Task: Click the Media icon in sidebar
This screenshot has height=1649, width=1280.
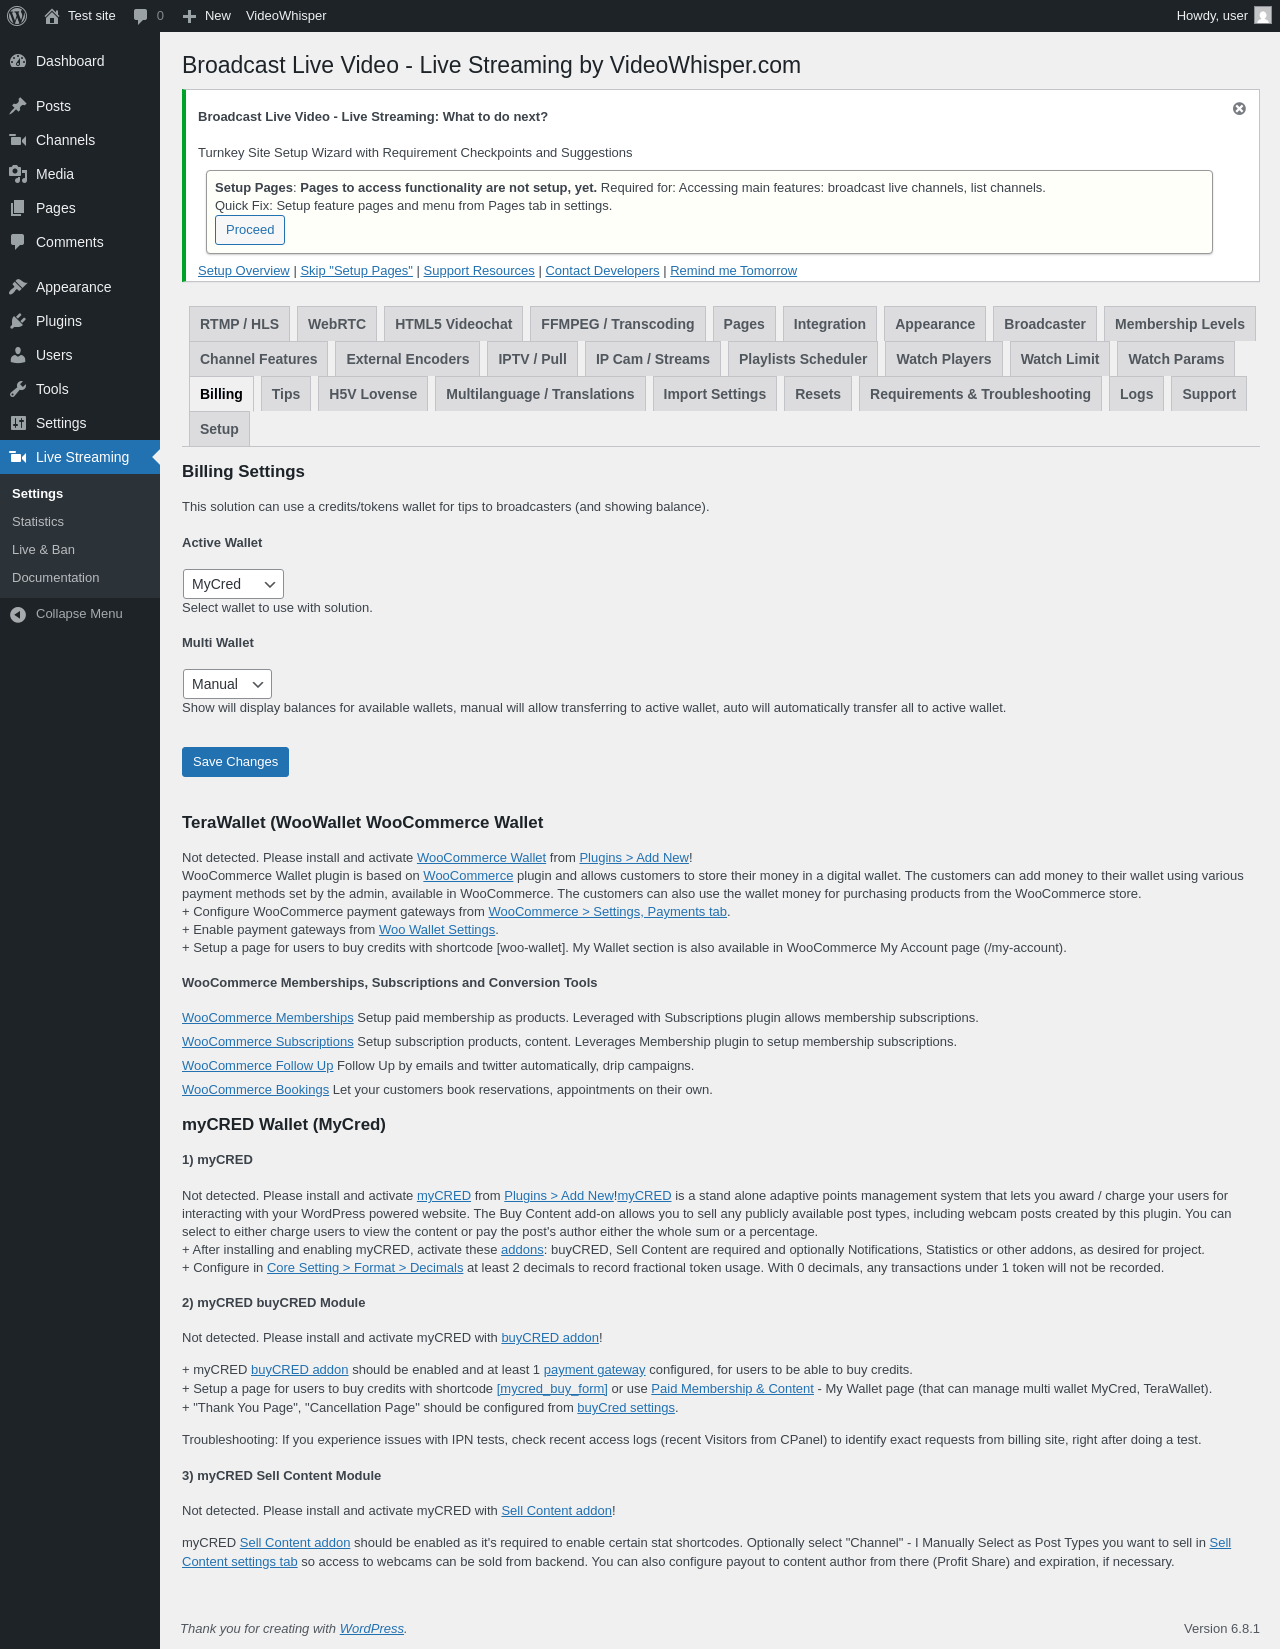Action: tap(18, 174)
